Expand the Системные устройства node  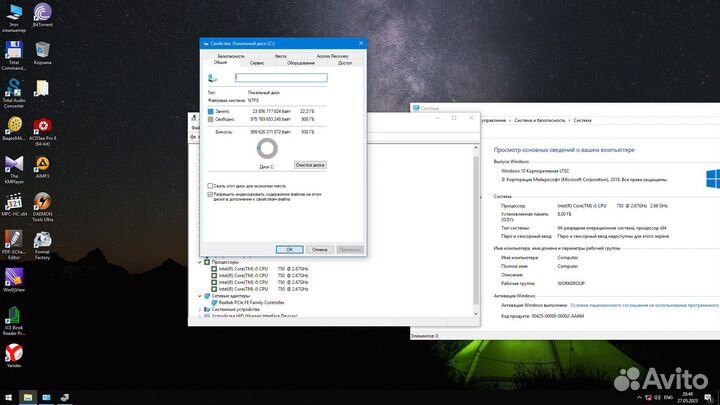(x=200, y=309)
